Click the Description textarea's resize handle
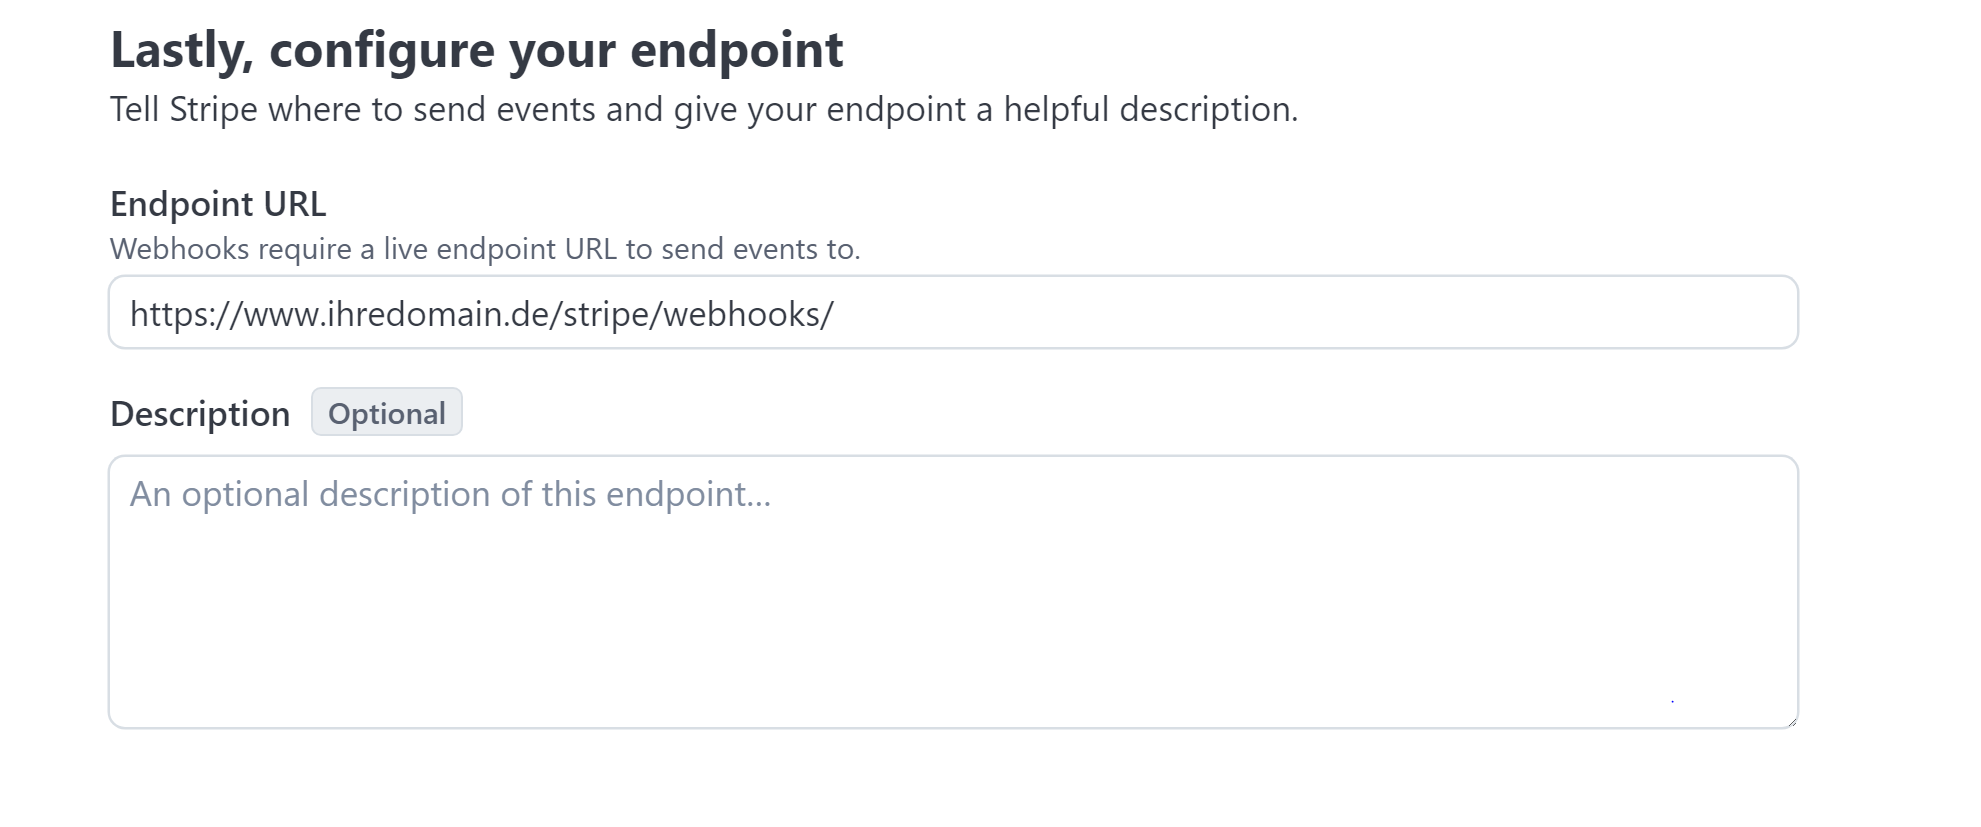Viewport: 1981px width, 827px height. click(1791, 721)
